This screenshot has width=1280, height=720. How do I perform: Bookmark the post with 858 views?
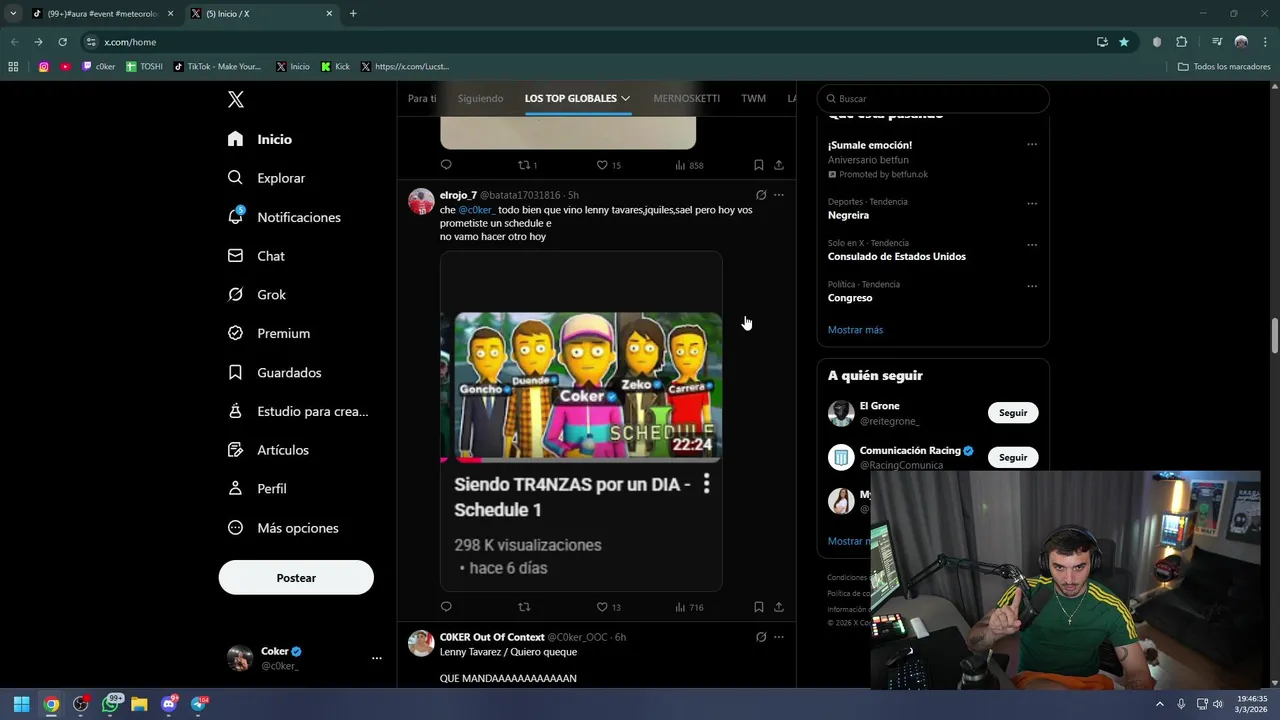[758, 165]
